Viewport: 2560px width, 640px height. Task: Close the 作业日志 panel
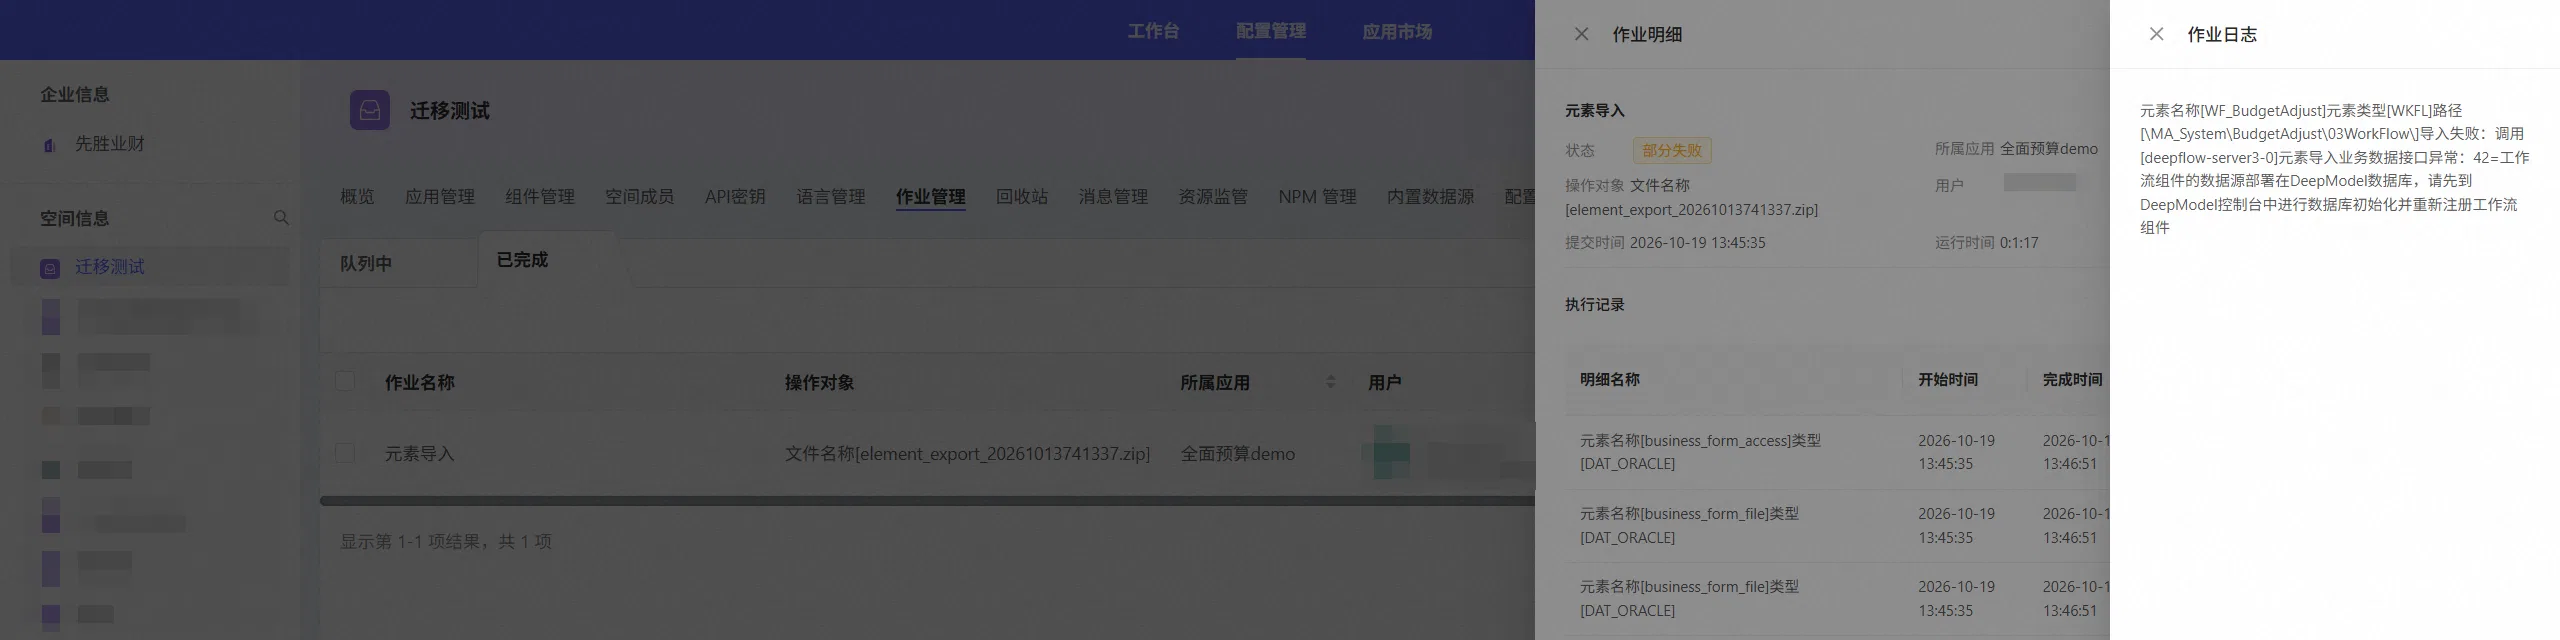click(x=2156, y=34)
